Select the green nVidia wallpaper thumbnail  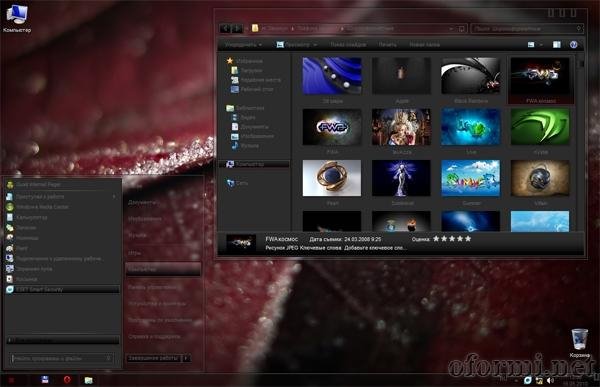pos(540,127)
